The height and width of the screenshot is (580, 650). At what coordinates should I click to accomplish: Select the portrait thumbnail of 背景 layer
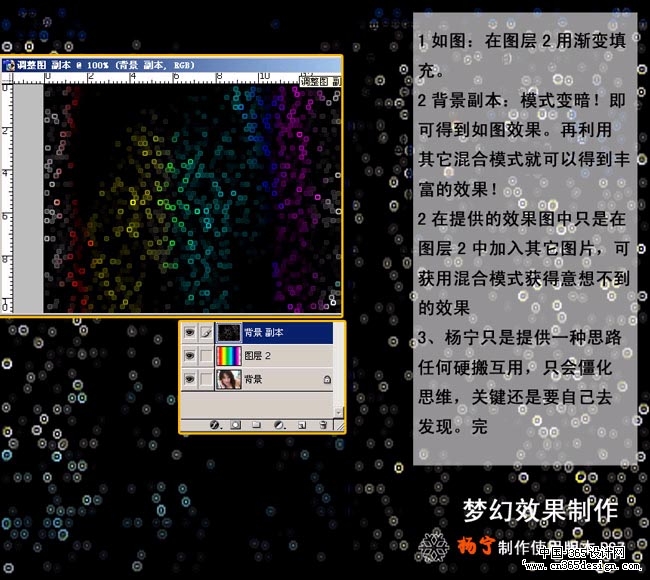[x=229, y=379]
